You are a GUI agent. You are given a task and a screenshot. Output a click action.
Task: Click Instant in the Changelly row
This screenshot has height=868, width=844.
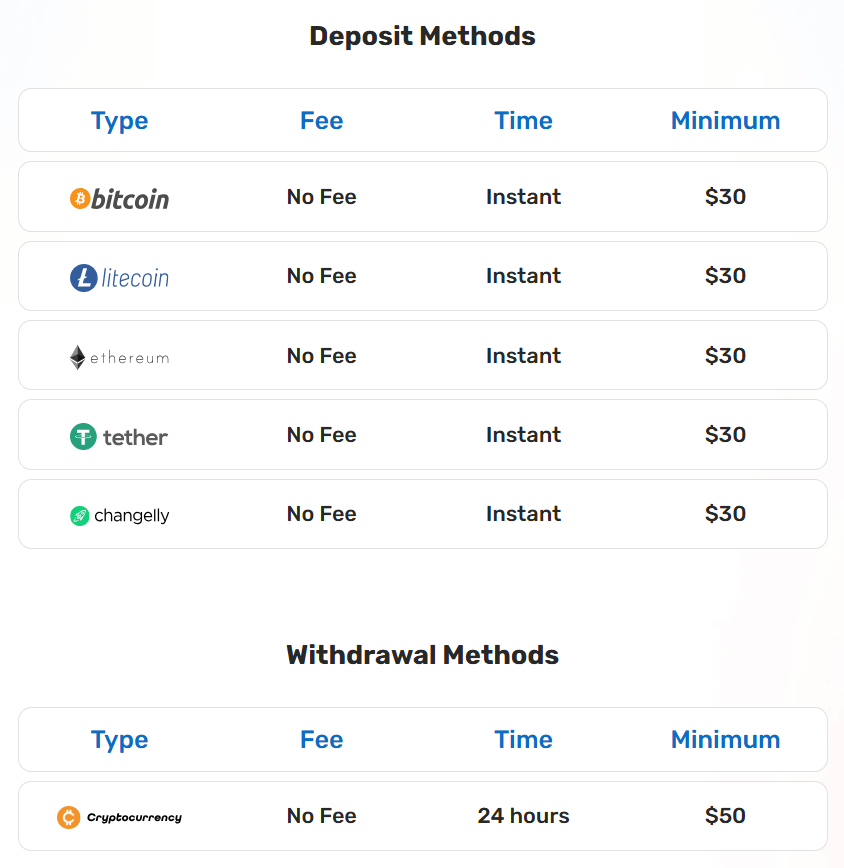(523, 514)
